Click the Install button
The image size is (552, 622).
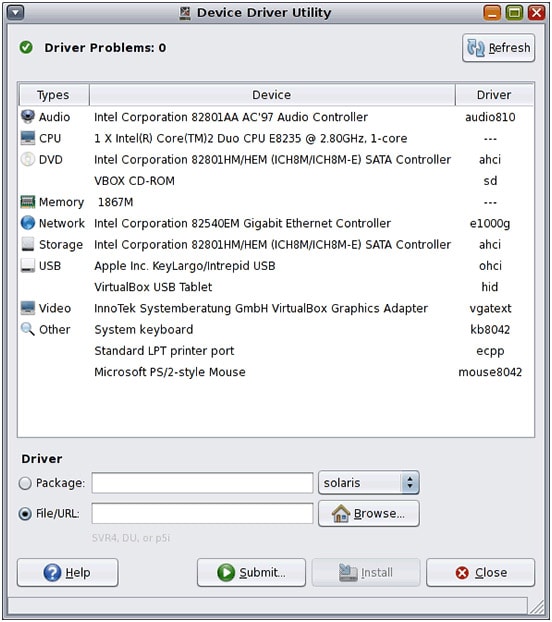tap(366, 572)
